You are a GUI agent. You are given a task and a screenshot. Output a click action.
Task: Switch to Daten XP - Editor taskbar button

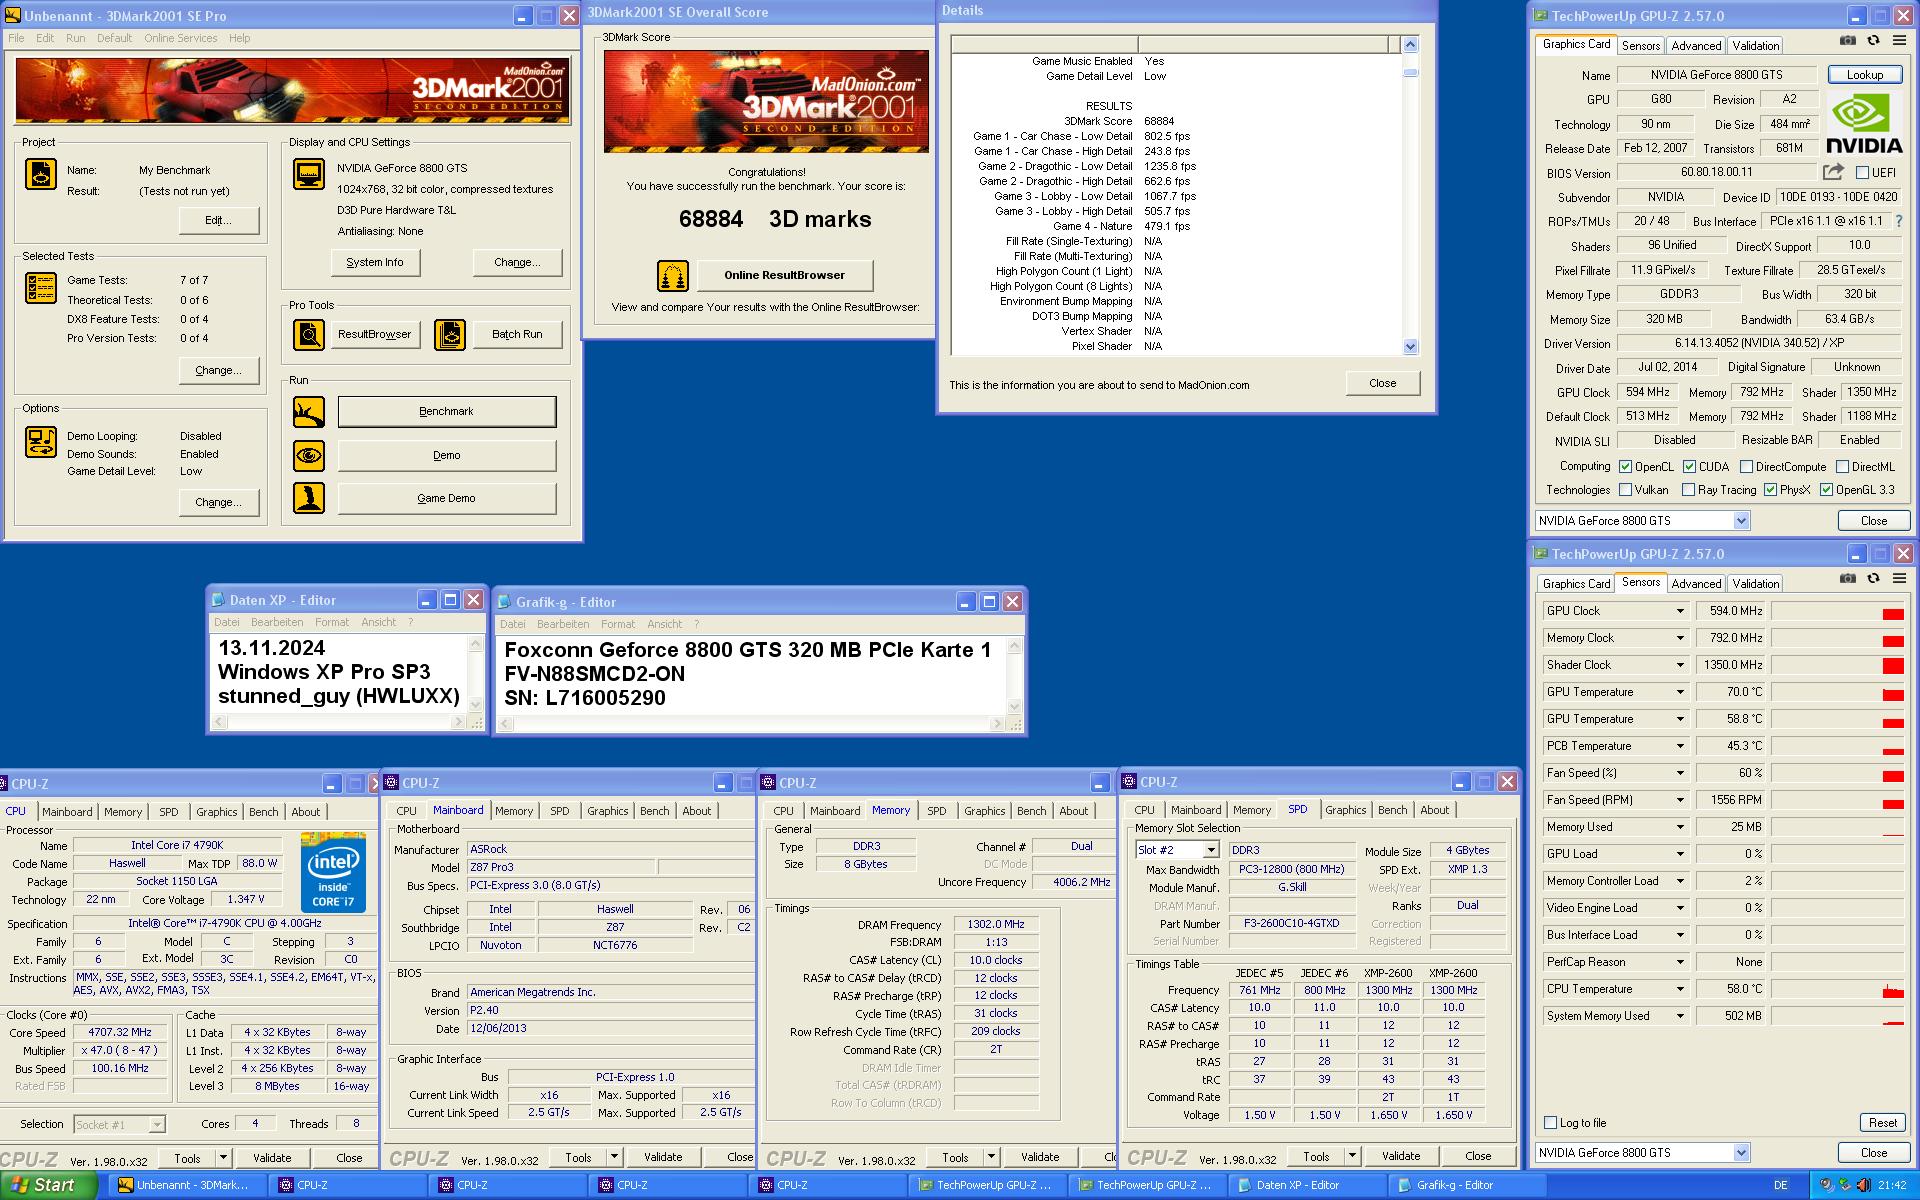click(x=1307, y=1185)
